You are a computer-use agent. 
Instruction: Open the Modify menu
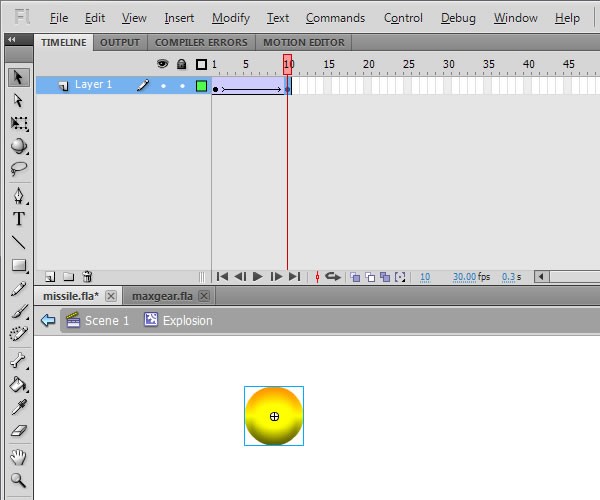click(x=231, y=18)
